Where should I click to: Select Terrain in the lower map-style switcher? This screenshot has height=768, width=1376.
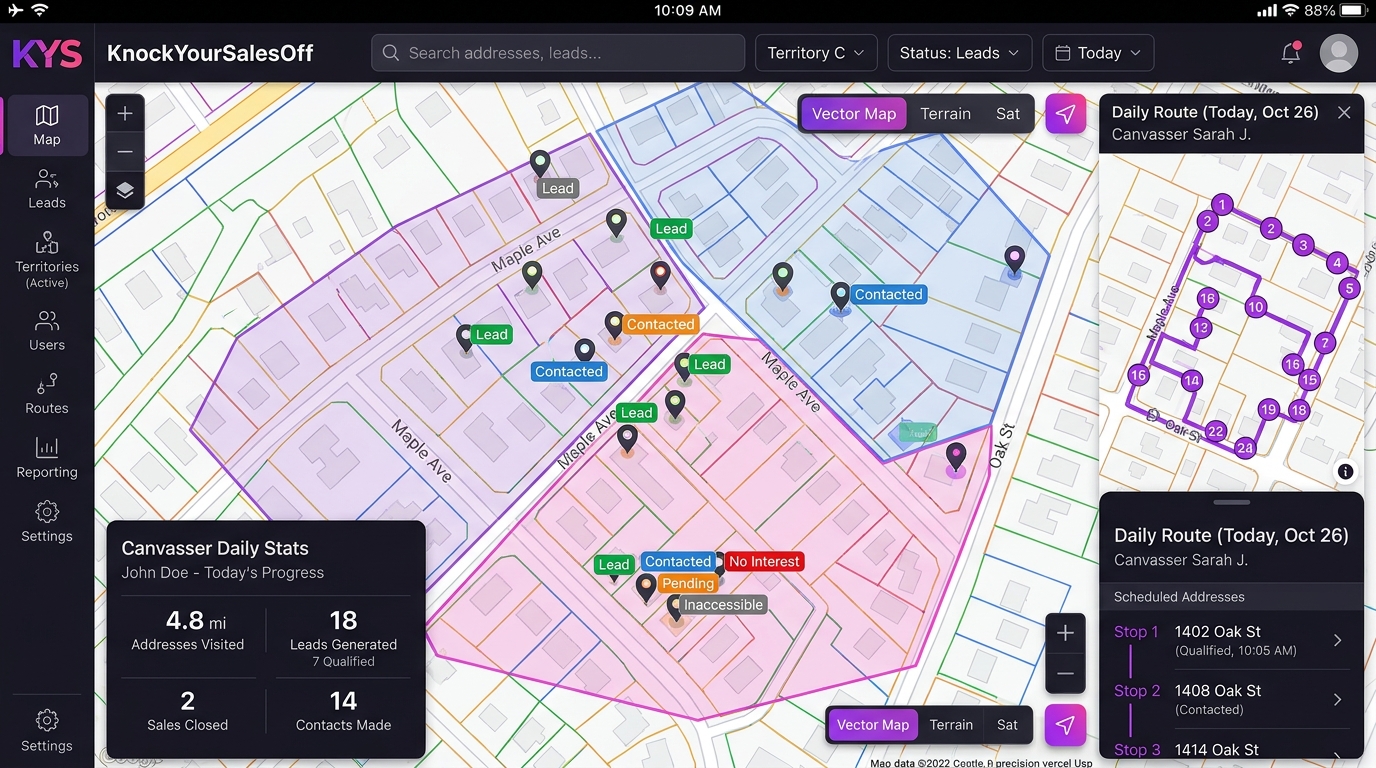point(951,725)
